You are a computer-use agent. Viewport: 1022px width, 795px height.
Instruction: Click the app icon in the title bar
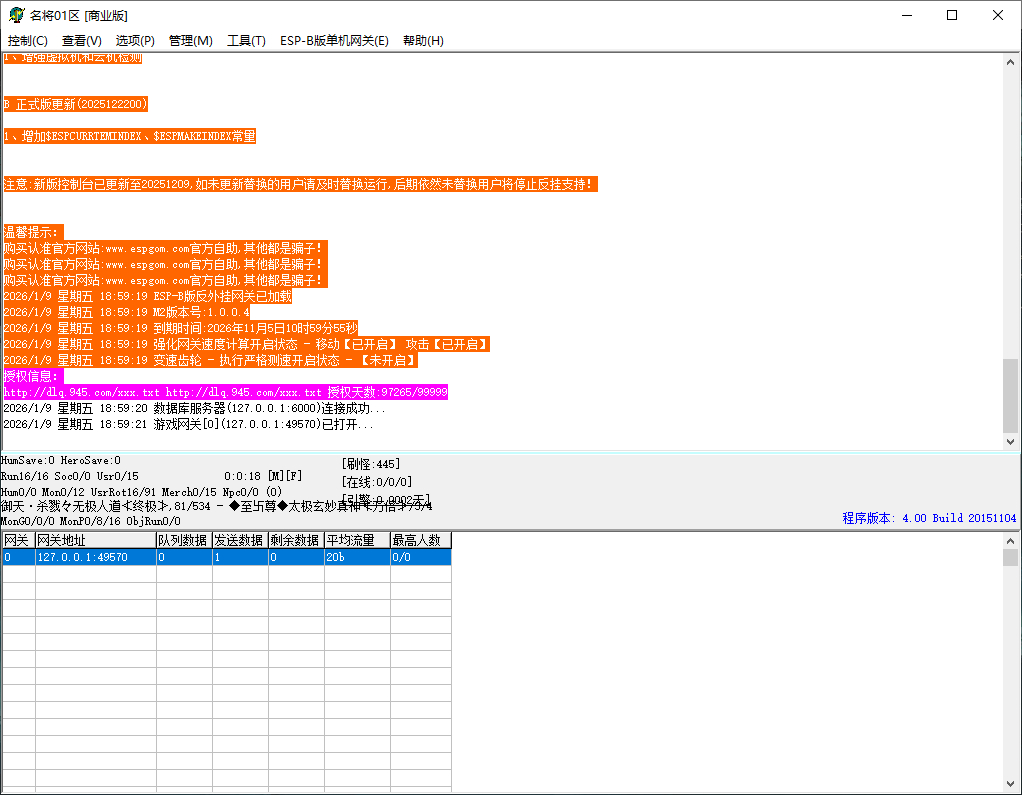(x=16, y=15)
